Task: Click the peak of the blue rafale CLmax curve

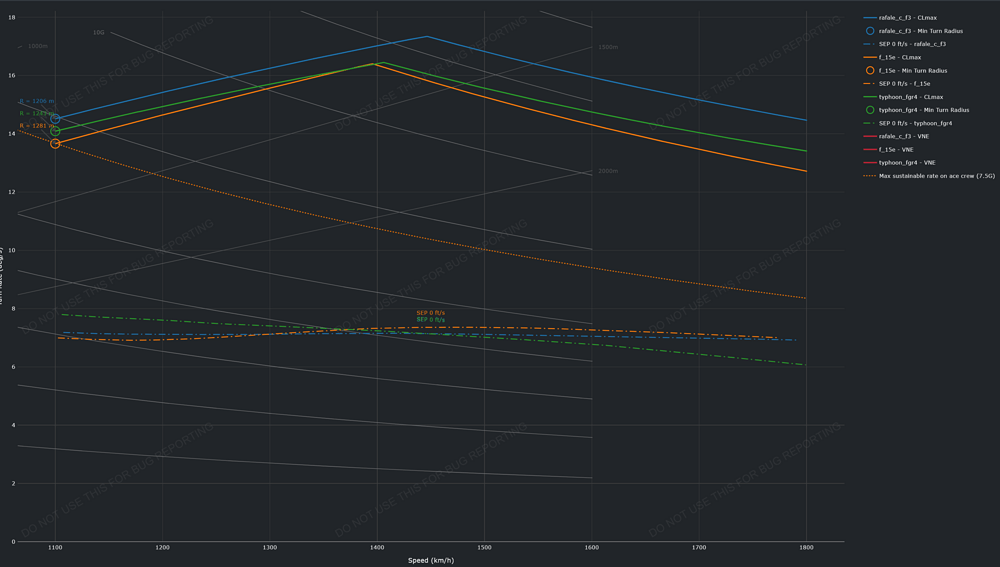Action: [x=427, y=36]
